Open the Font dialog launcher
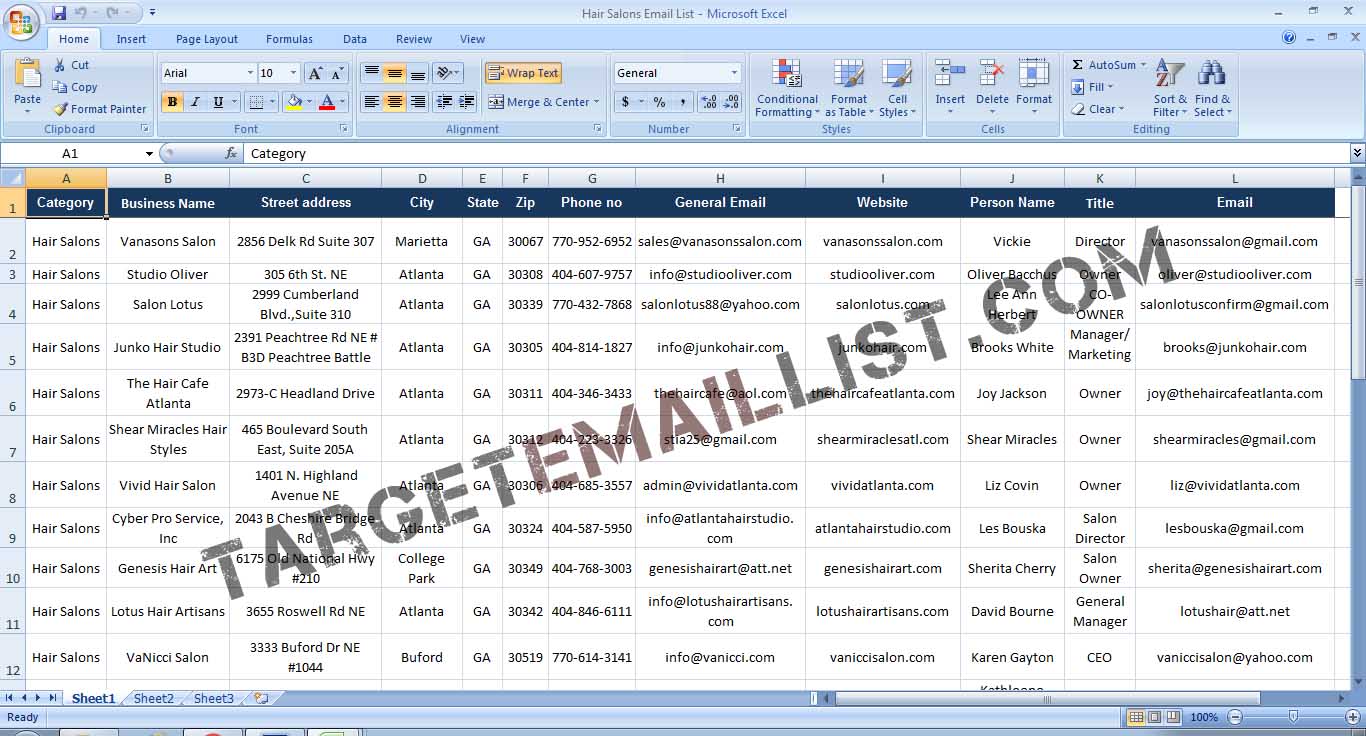 (344, 129)
